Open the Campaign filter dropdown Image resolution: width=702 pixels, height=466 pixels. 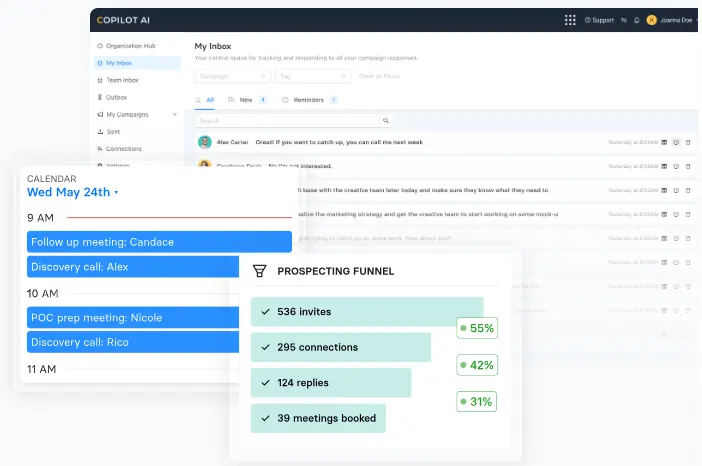pyautogui.click(x=232, y=76)
